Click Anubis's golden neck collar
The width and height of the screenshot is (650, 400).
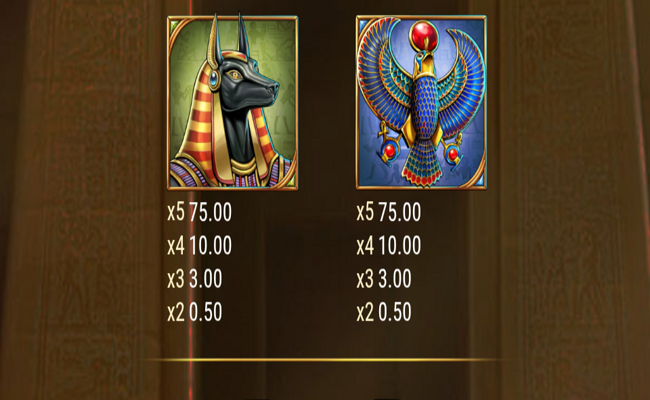pyautogui.click(x=244, y=167)
